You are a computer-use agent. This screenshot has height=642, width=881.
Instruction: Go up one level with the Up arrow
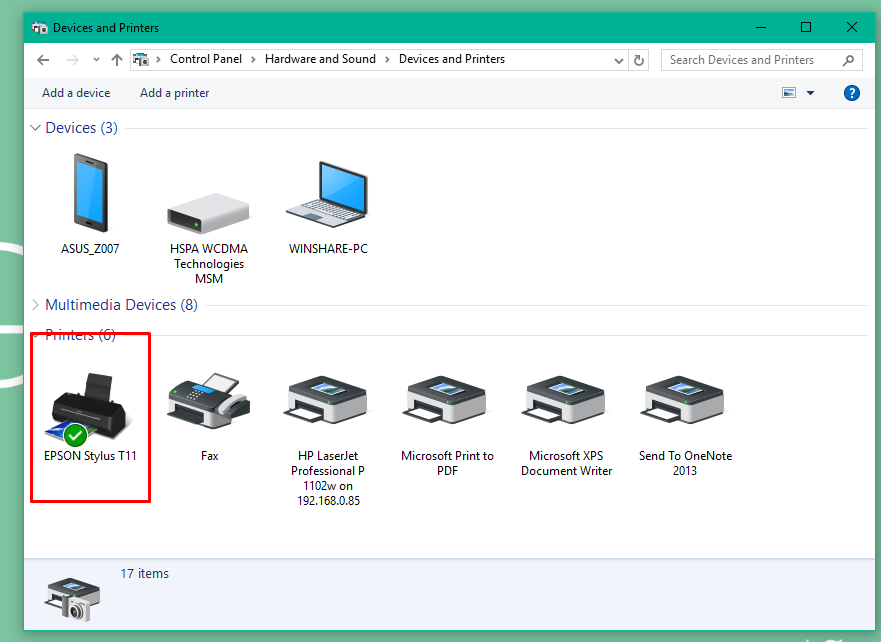116,60
